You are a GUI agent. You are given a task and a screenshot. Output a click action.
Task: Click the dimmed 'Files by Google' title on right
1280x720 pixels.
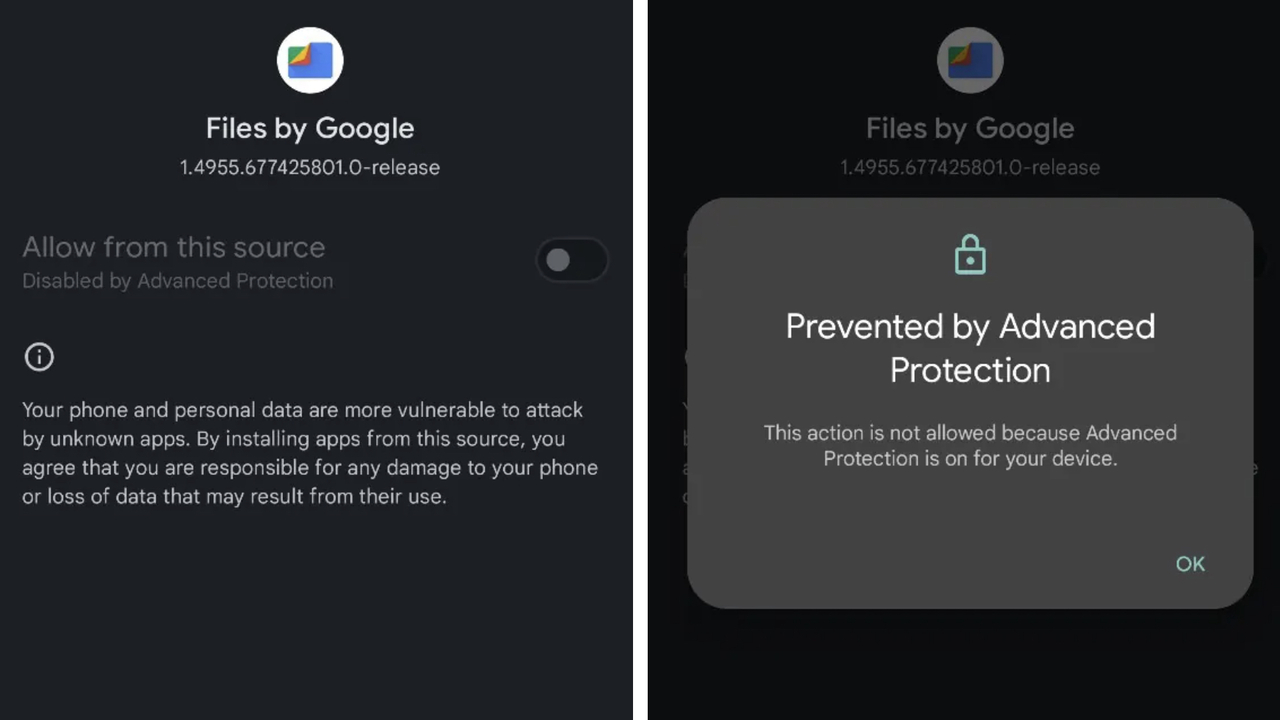[970, 128]
